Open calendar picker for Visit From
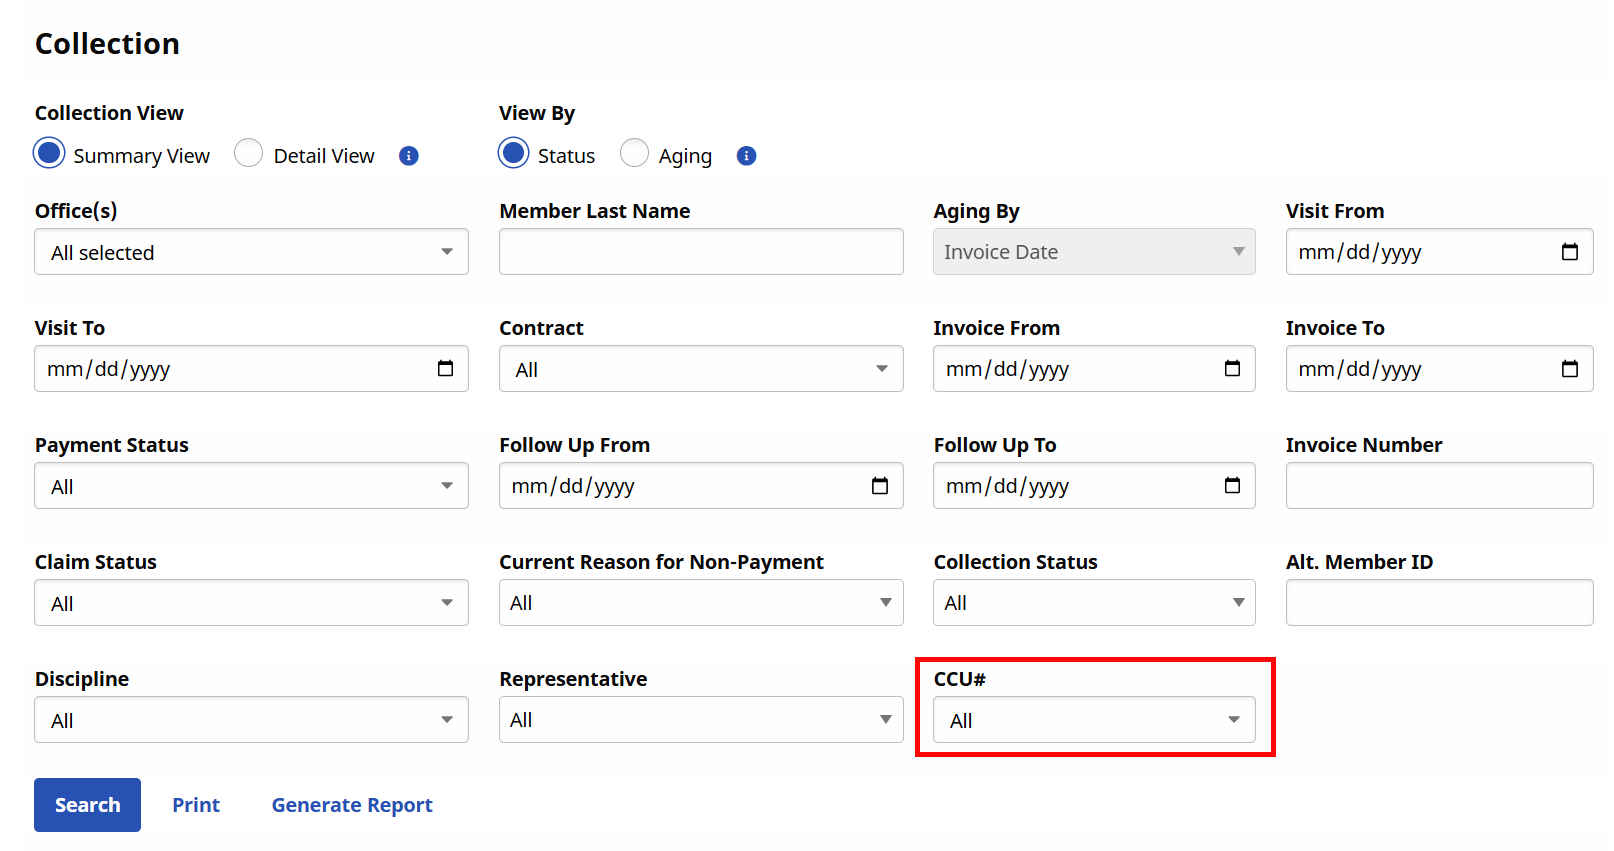Image resolution: width=1614 pixels, height=851 pixels. click(x=1569, y=252)
